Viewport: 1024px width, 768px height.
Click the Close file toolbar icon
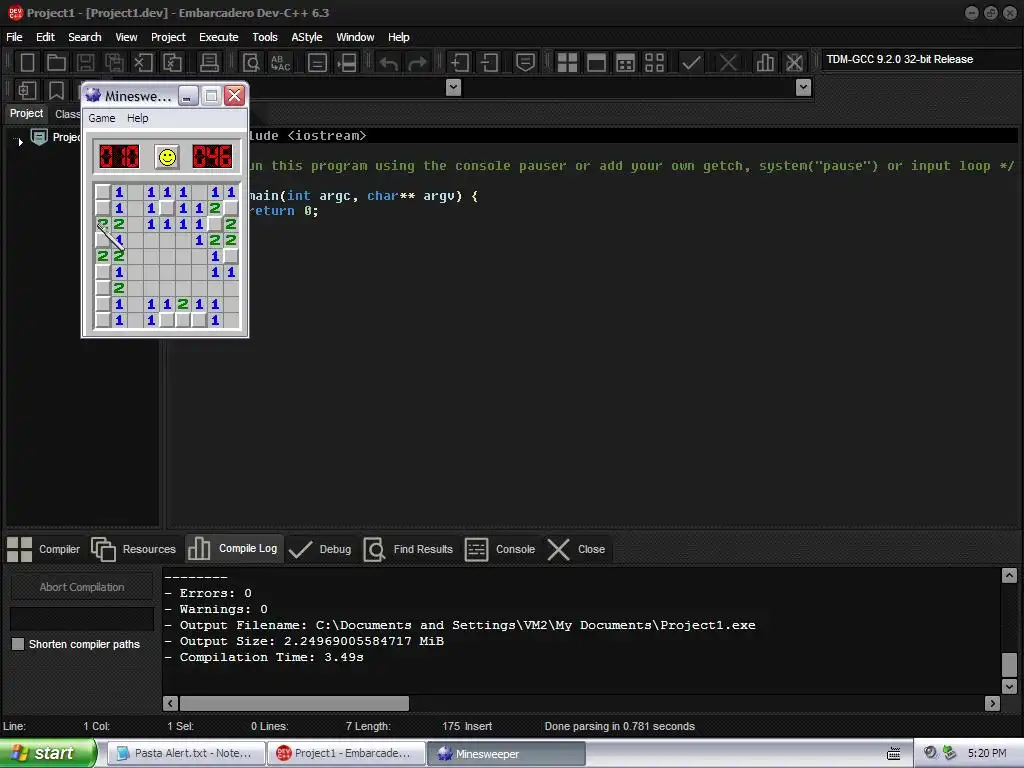pos(143,63)
